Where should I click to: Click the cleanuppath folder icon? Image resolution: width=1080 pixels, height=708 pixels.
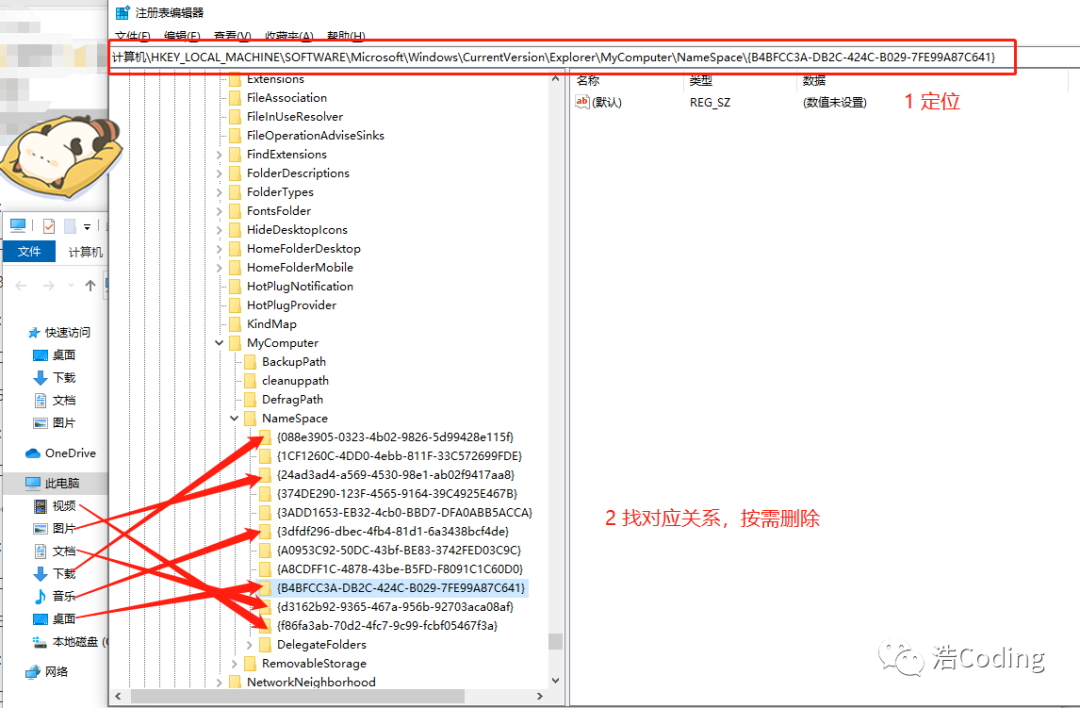[x=250, y=381]
